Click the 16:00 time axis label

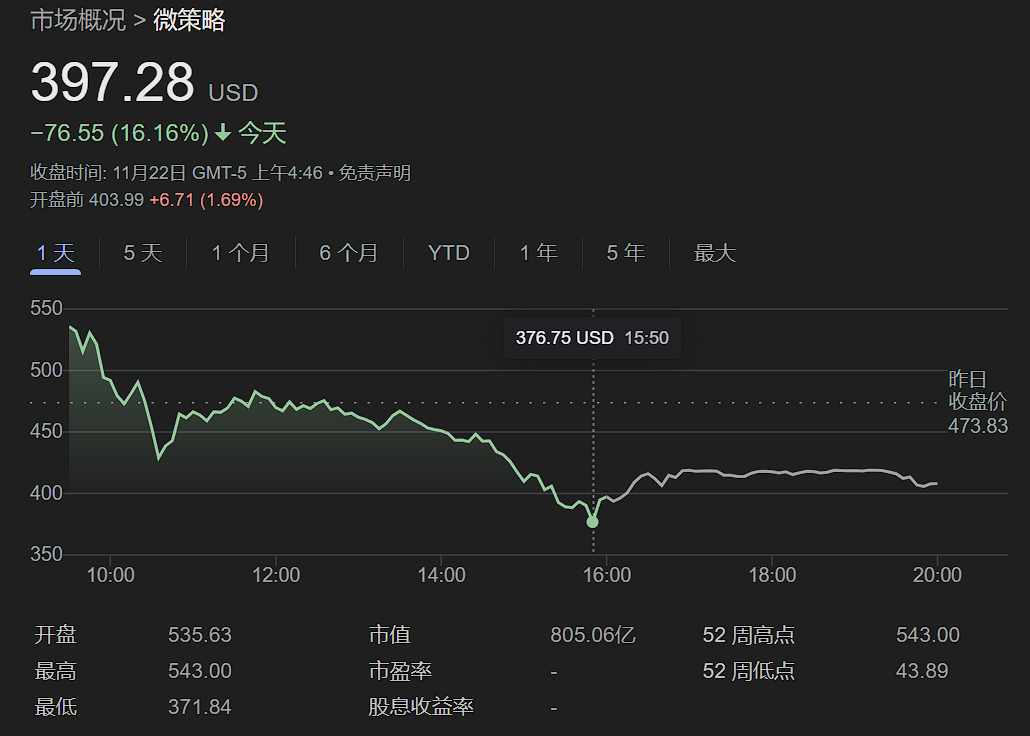[607, 575]
